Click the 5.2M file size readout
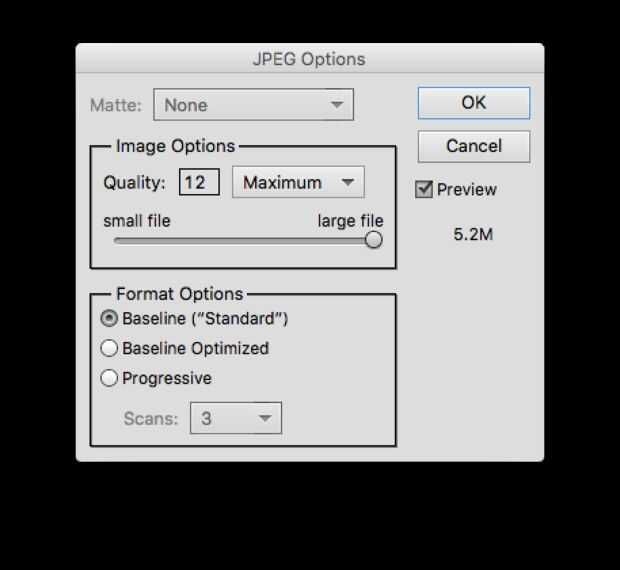The height and width of the screenshot is (570, 620). (x=473, y=235)
